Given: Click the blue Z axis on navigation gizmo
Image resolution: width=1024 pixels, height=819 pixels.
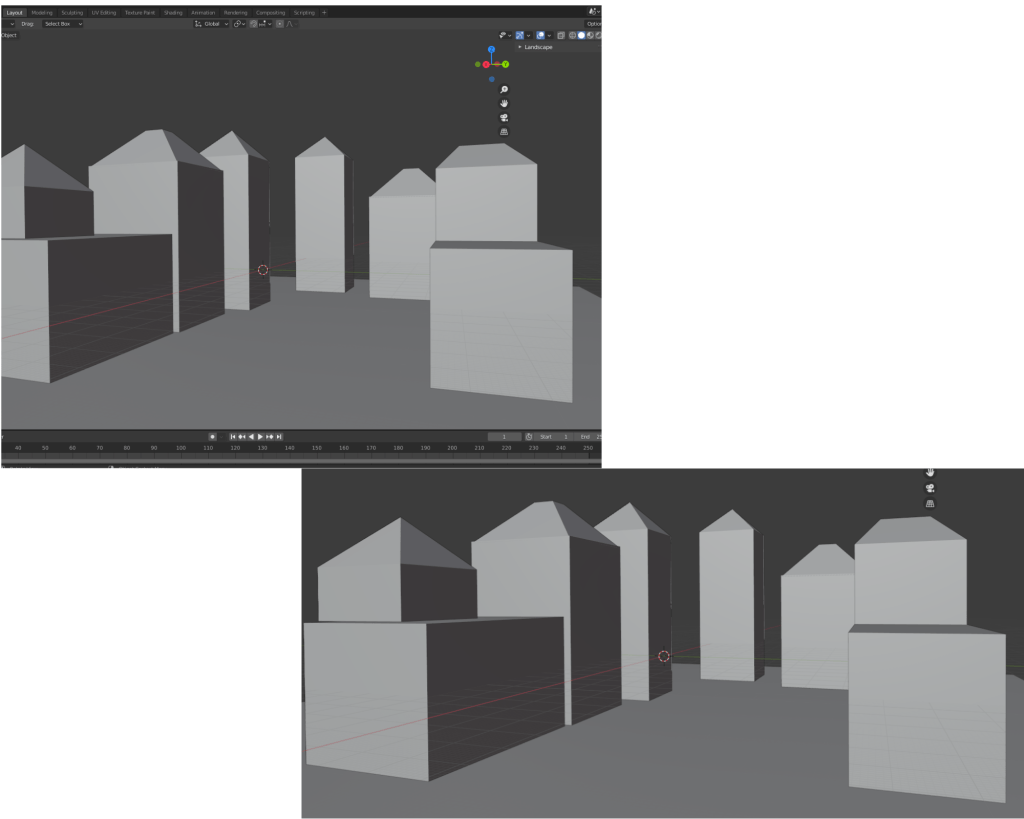Looking at the screenshot, I should [491, 49].
